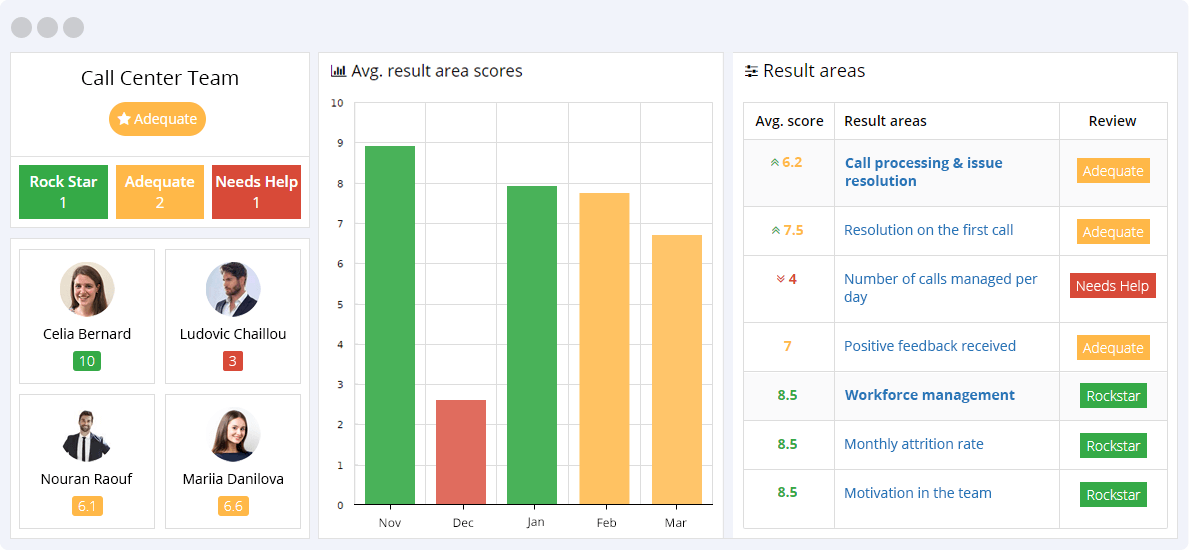Filter by the Needs Help tile

pyautogui.click(x=256, y=192)
